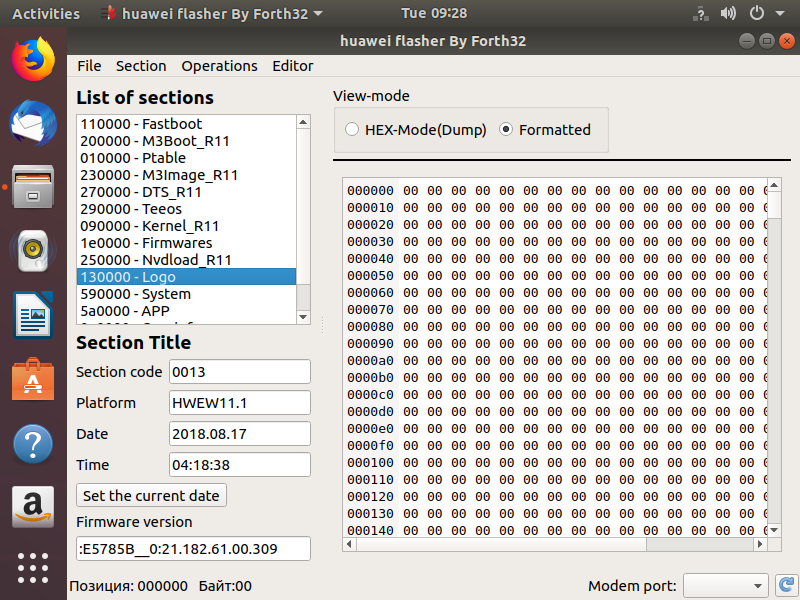Click the clock Tue 09:28
The height and width of the screenshot is (600, 800).
click(x=434, y=13)
